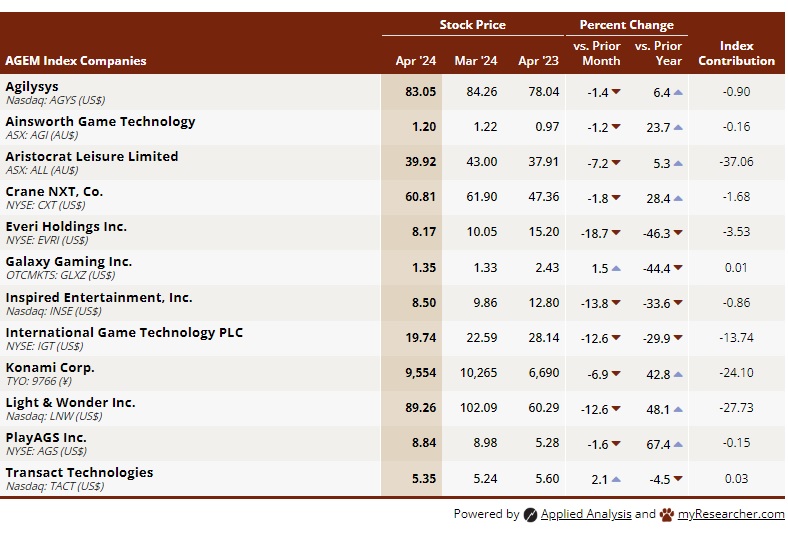The width and height of the screenshot is (788, 538).
Task: Click up arrow beside Galaxy Gaming 1.5
Action: [x=616, y=268]
